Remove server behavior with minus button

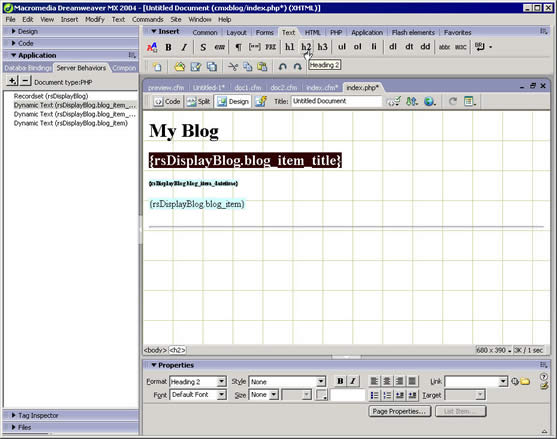(25, 81)
